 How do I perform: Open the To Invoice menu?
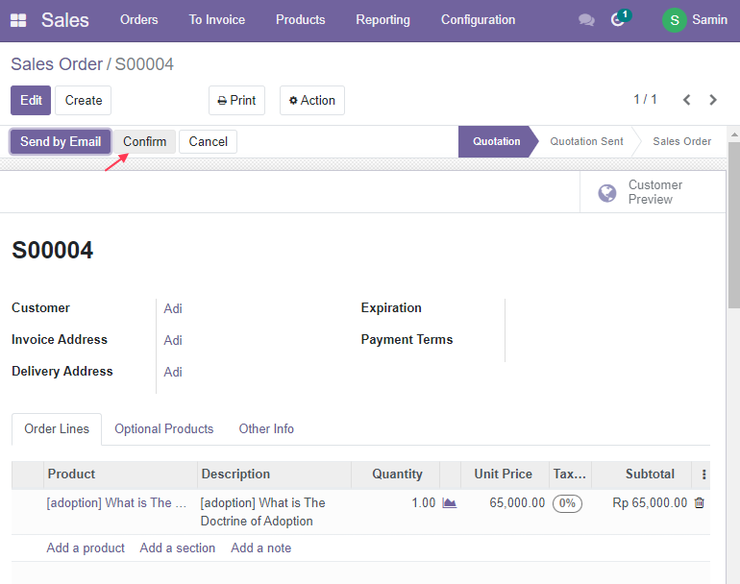[x=217, y=20]
